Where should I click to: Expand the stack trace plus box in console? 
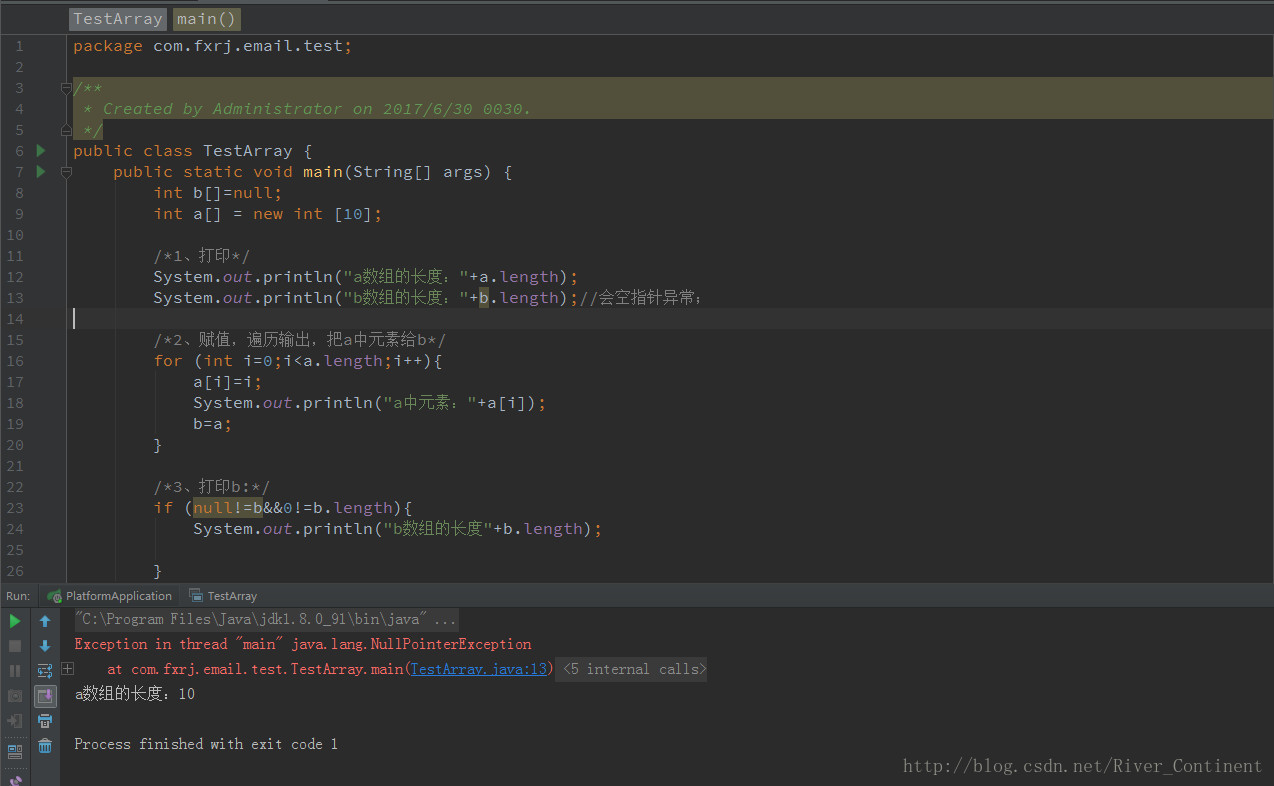click(x=67, y=669)
